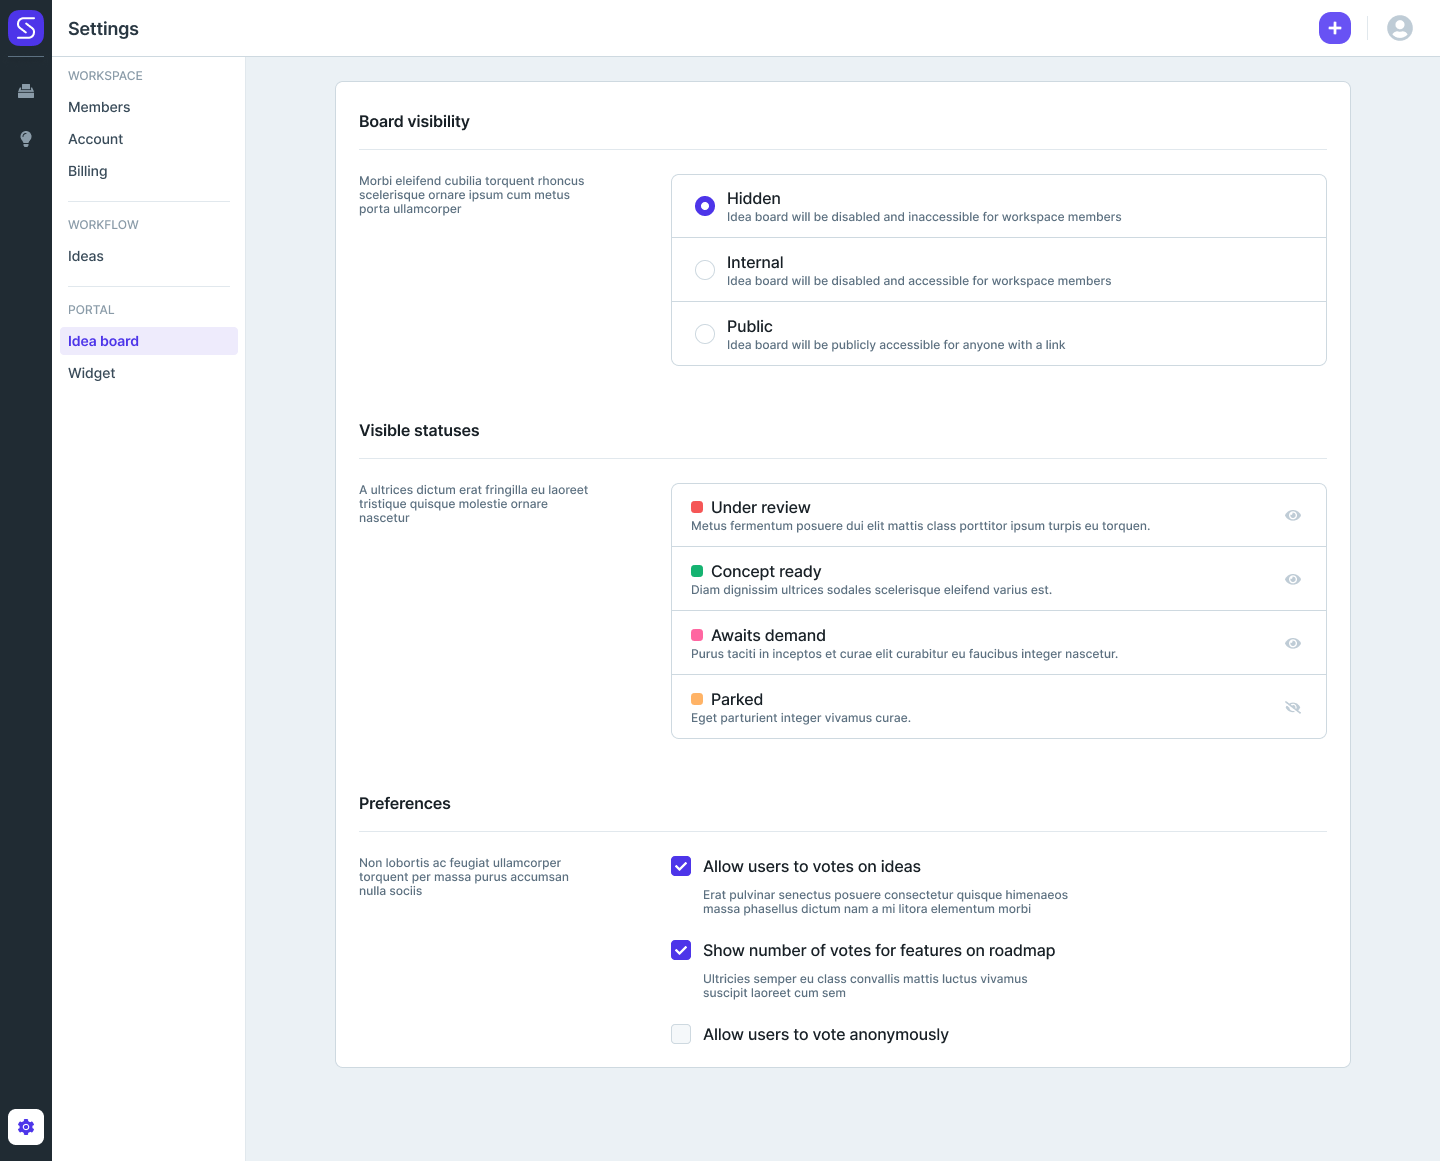Click the red Under review color swatch
1440x1161 pixels.
(697, 507)
